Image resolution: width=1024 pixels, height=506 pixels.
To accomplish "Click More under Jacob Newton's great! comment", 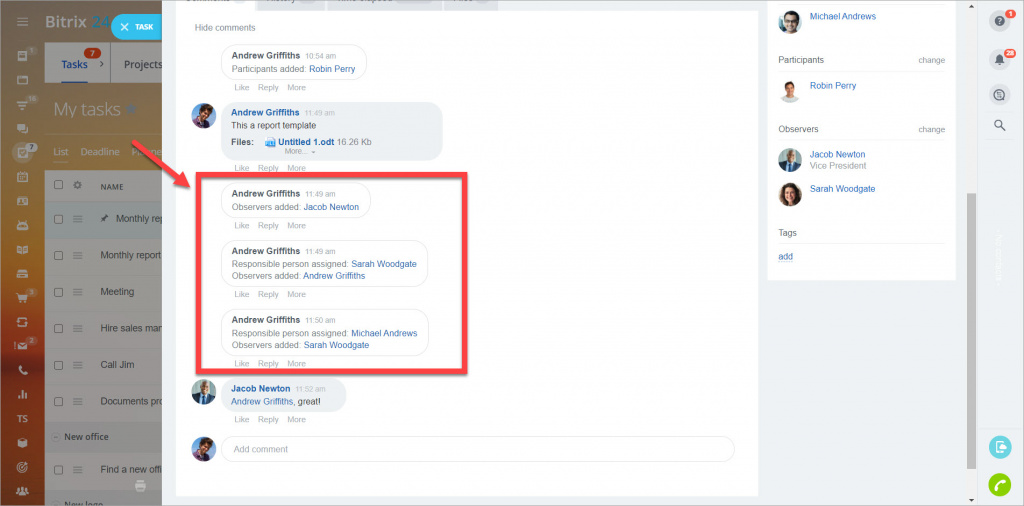I will (296, 420).
